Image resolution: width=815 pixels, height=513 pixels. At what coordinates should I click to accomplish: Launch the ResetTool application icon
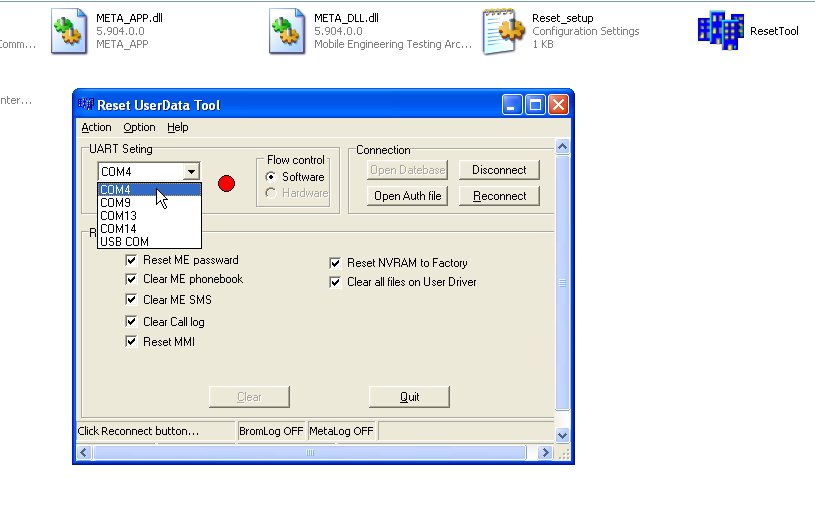720,31
